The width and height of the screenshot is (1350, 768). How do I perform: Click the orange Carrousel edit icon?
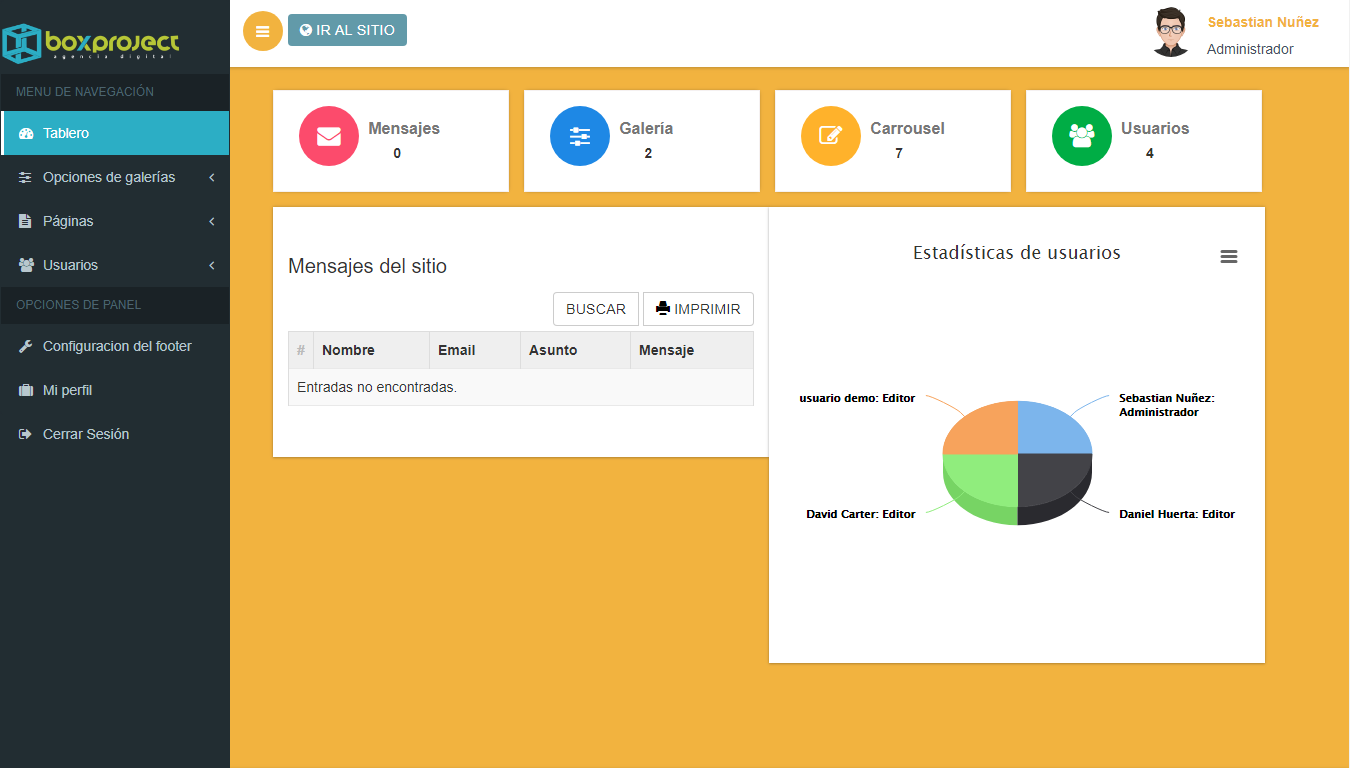pos(831,136)
